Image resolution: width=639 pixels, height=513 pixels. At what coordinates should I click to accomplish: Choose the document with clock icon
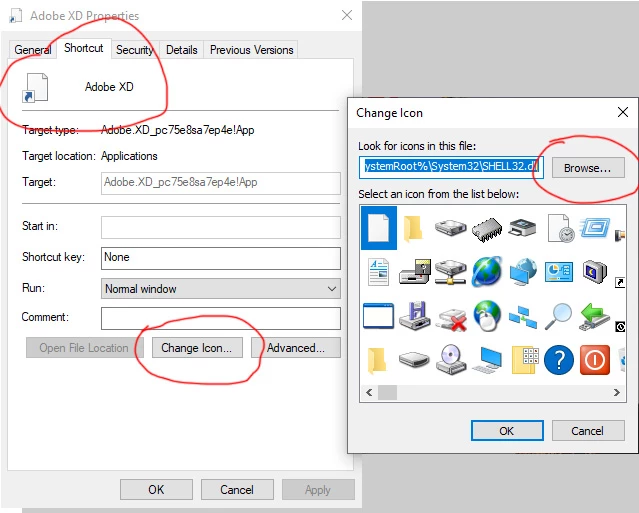(x=560, y=228)
